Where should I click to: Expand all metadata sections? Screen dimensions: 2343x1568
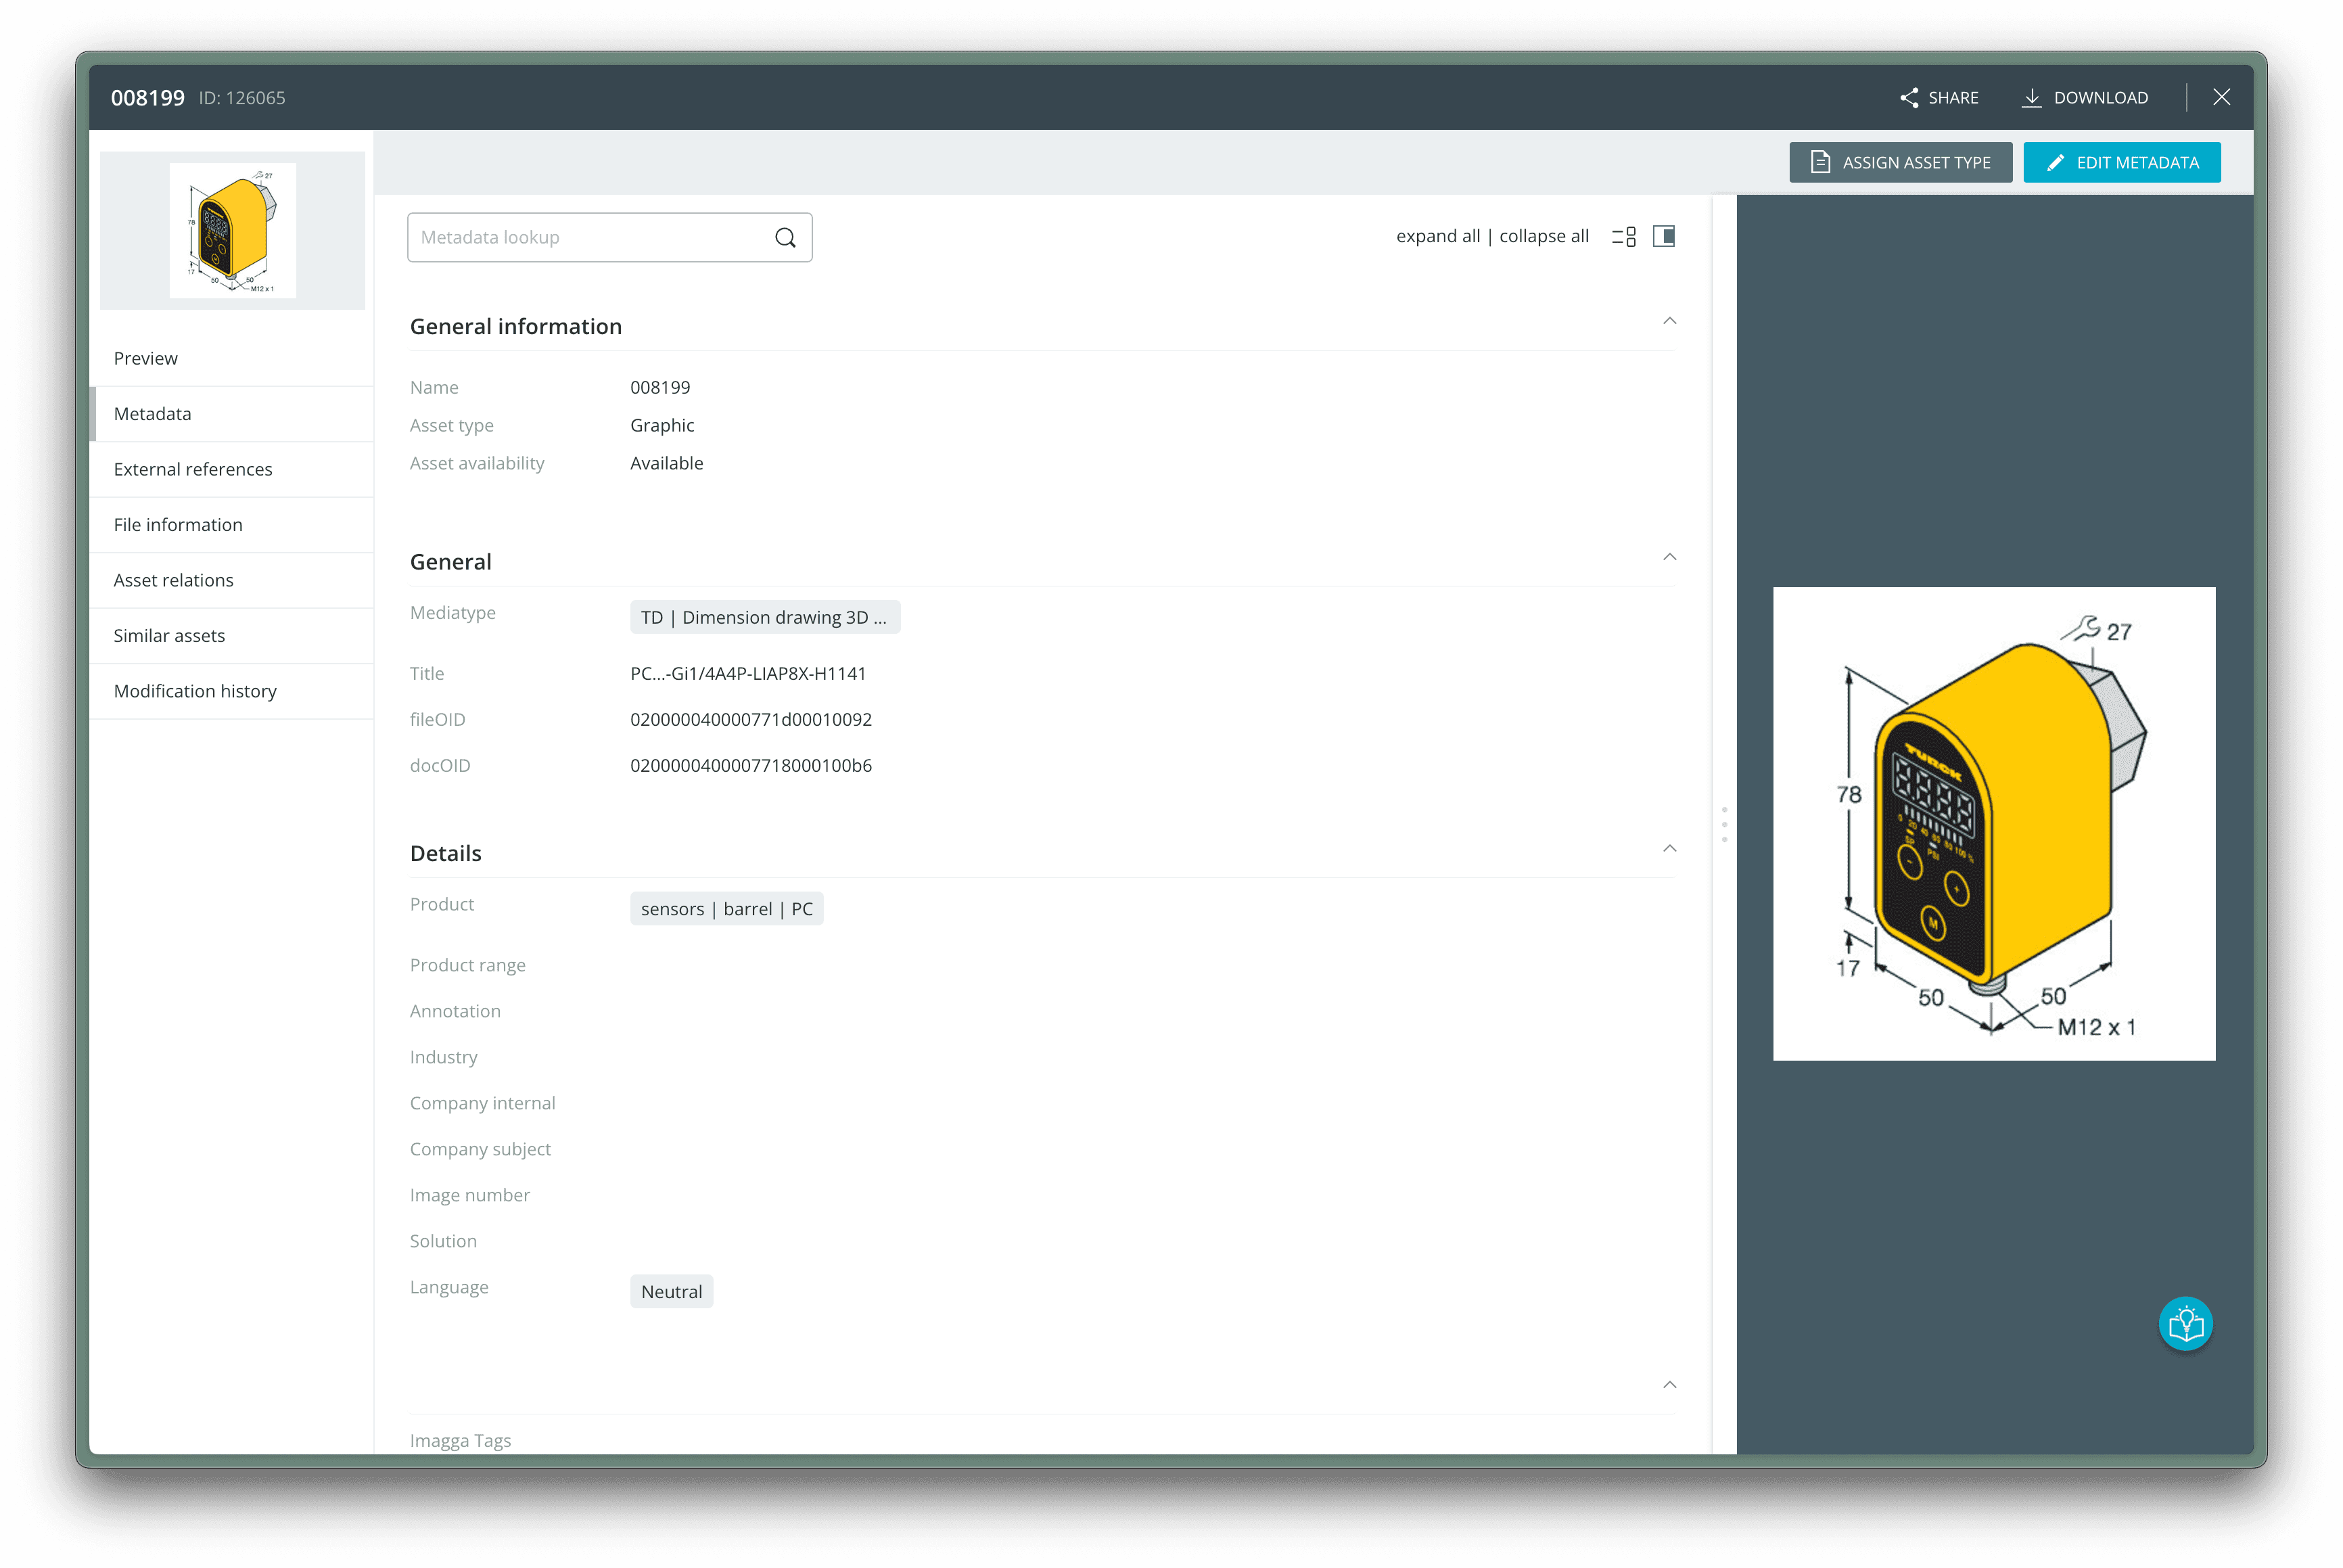click(1437, 236)
